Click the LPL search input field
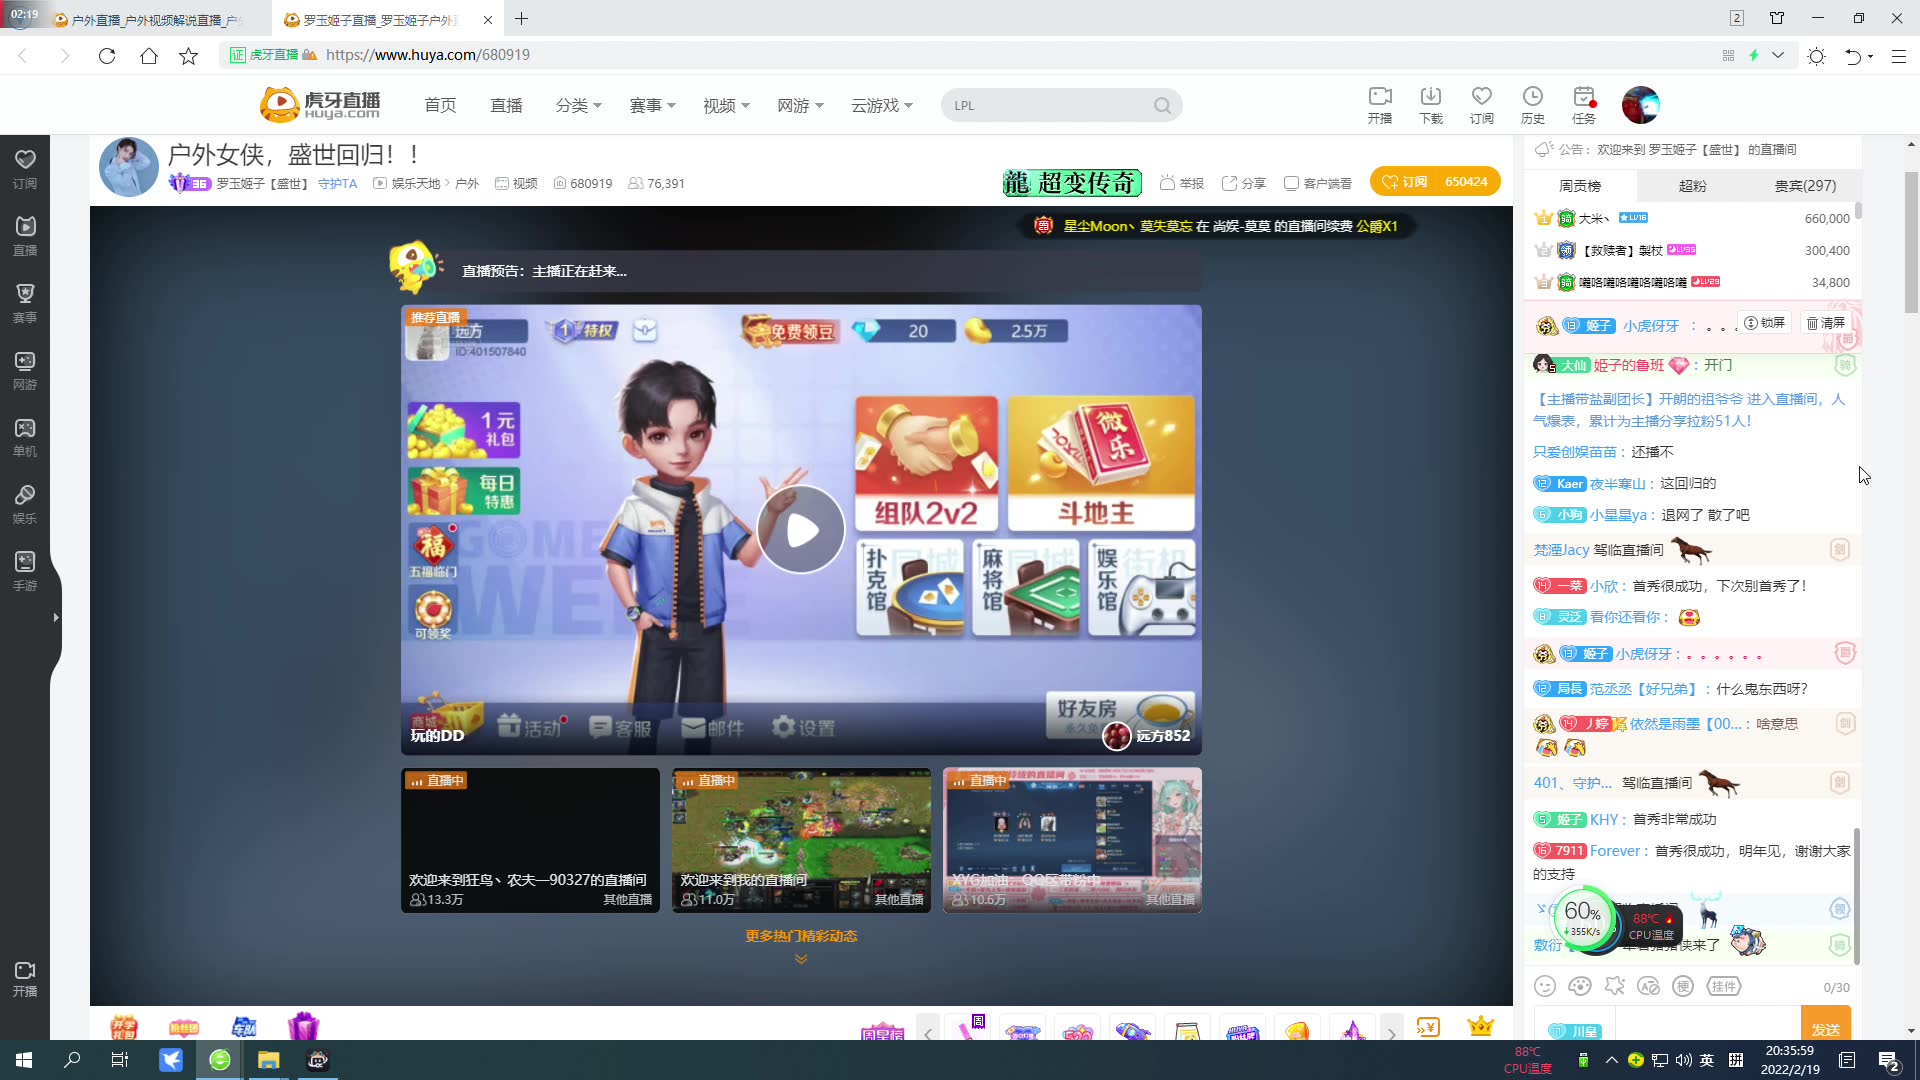The image size is (1920, 1080). click(x=1045, y=105)
